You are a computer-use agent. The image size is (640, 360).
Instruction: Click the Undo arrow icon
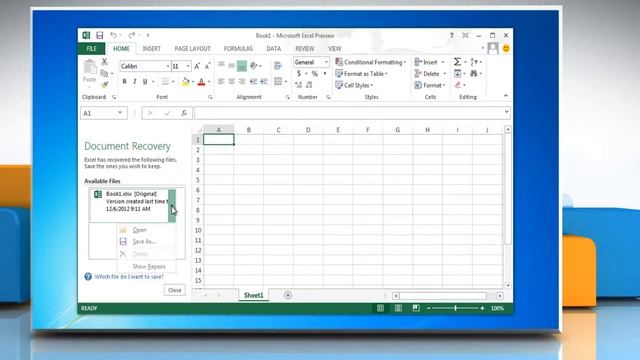click(113, 35)
